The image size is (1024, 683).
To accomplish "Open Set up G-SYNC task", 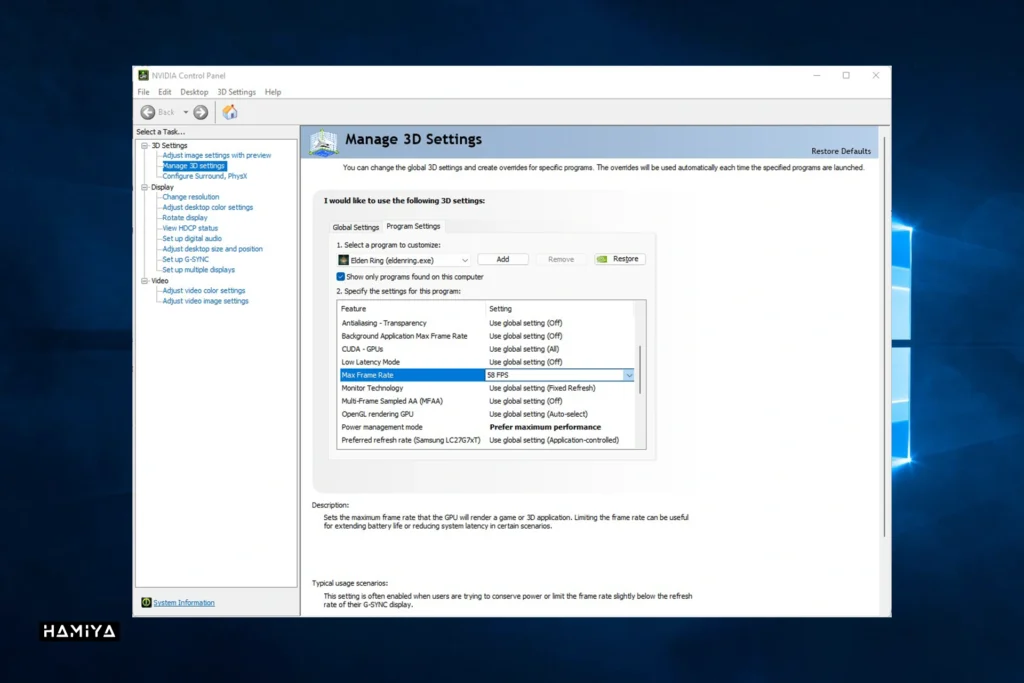I will [185, 260].
